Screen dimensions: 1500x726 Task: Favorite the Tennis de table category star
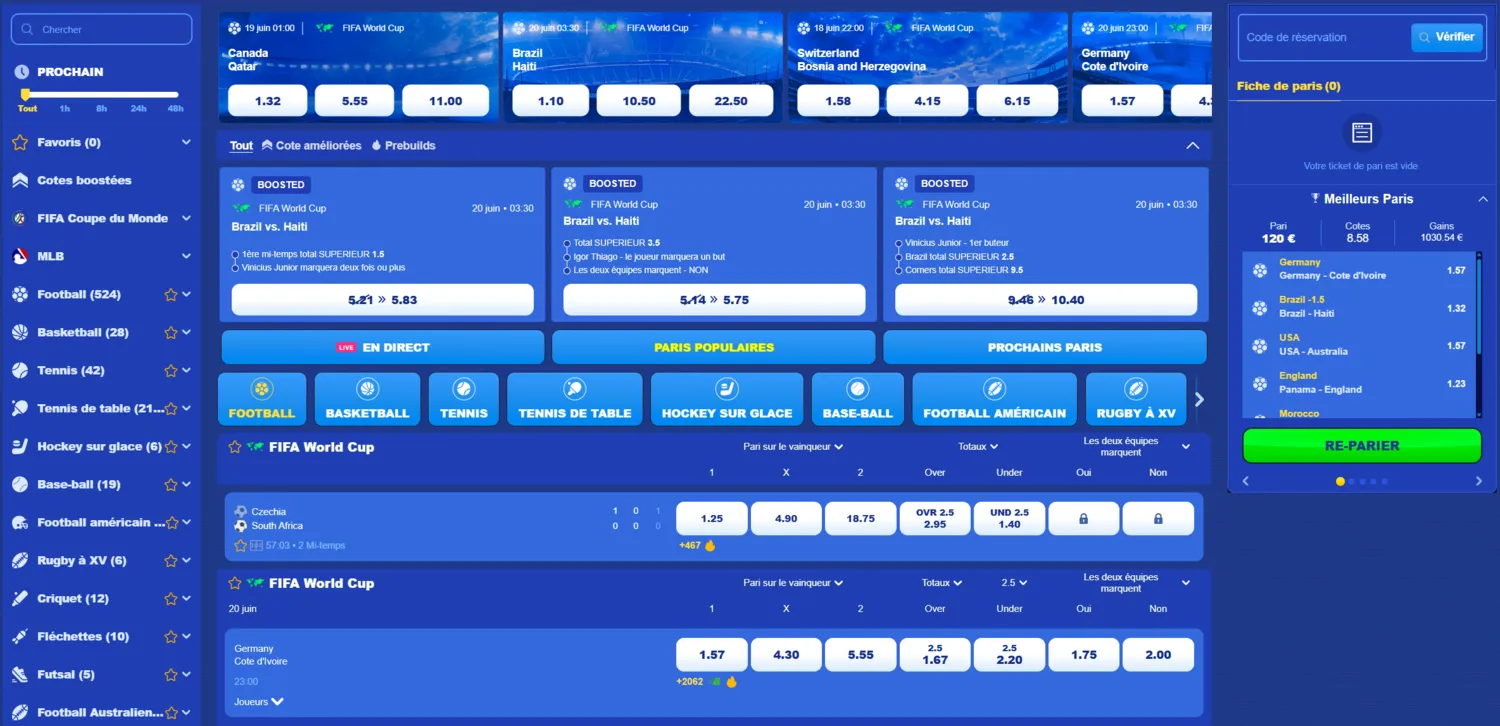click(x=171, y=409)
